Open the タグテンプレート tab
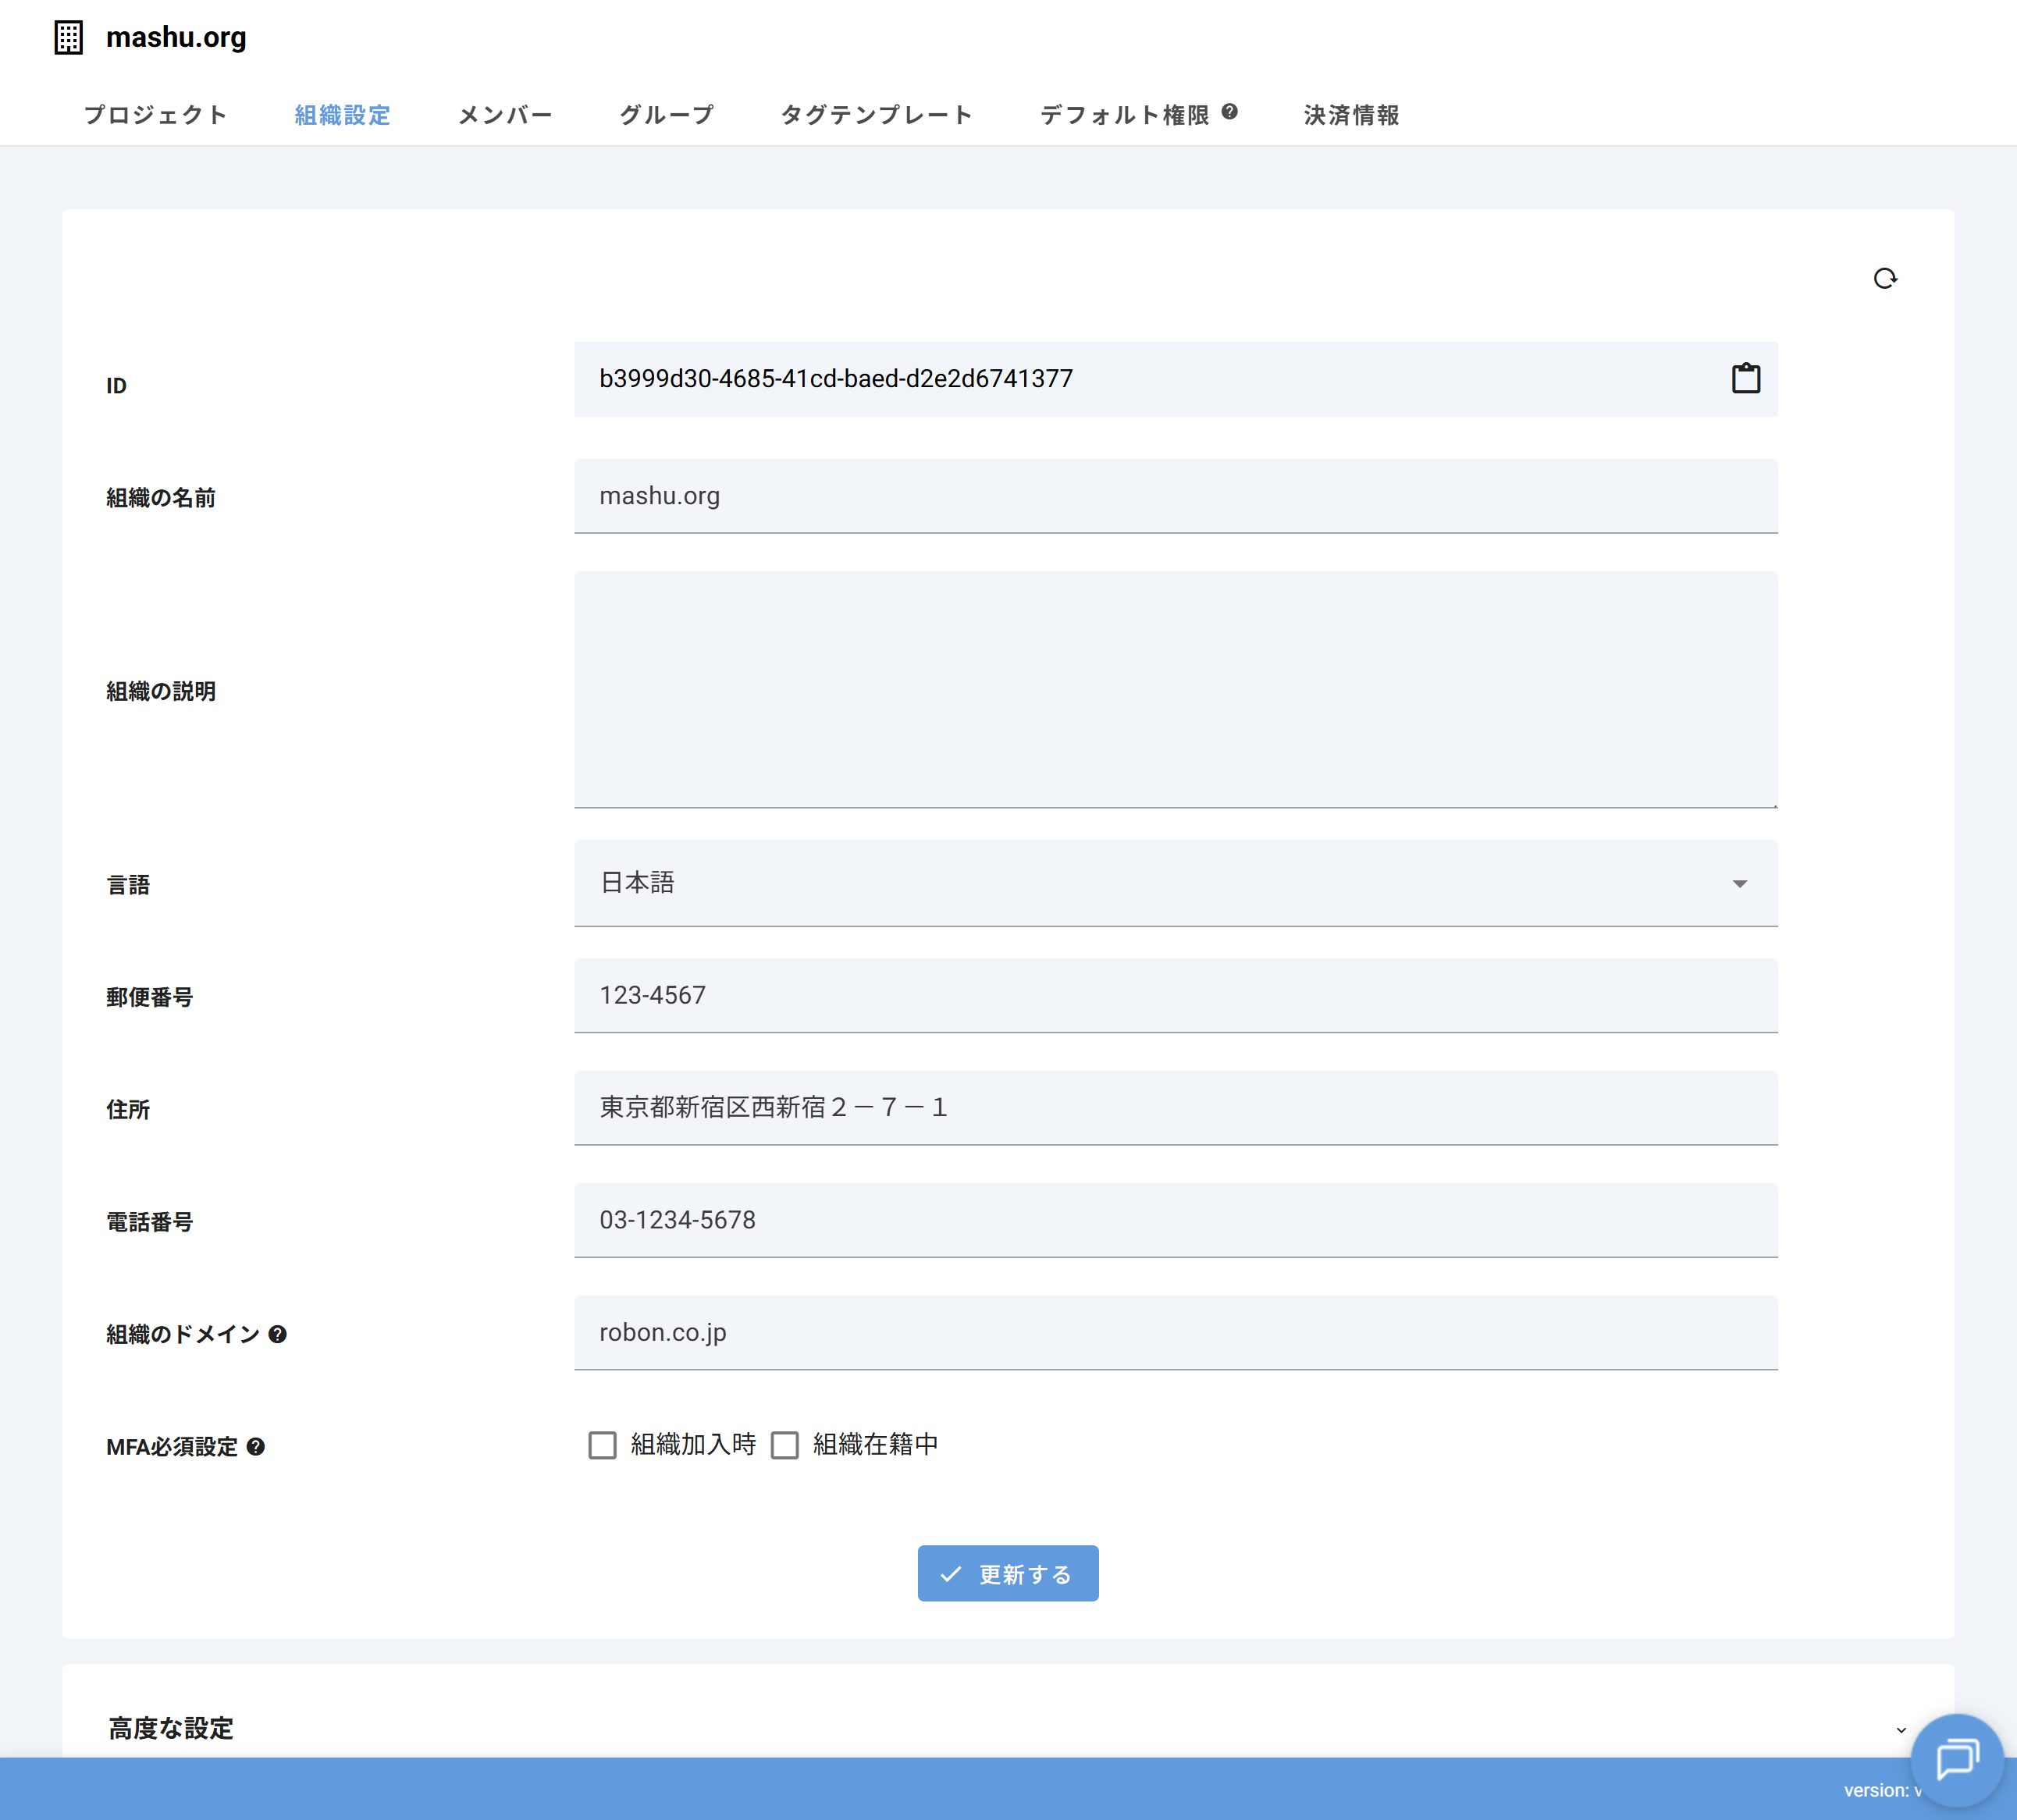The height and width of the screenshot is (1820, 2017). click(x=876, y=115)
